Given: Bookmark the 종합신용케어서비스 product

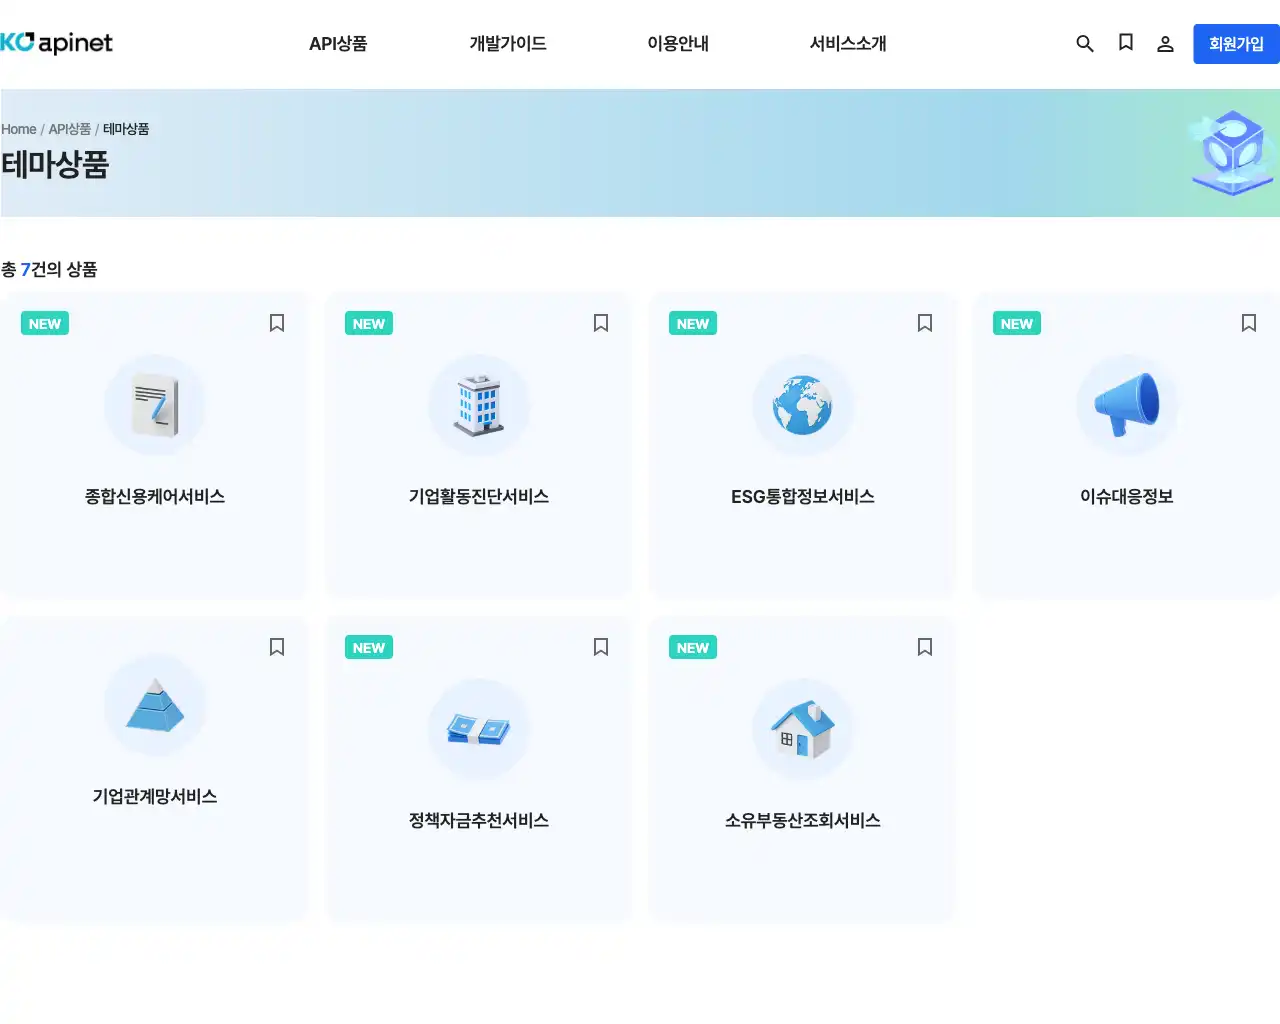Looking at the screenshot, I should pos(276,323).
